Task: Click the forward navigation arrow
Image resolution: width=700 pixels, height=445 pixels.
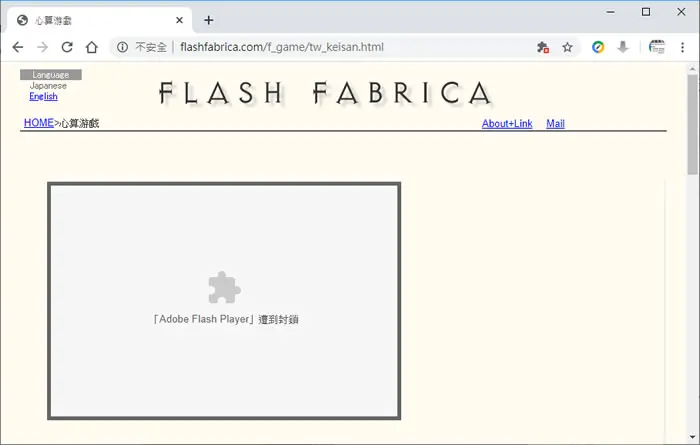Action: click(x=42, y=47)
